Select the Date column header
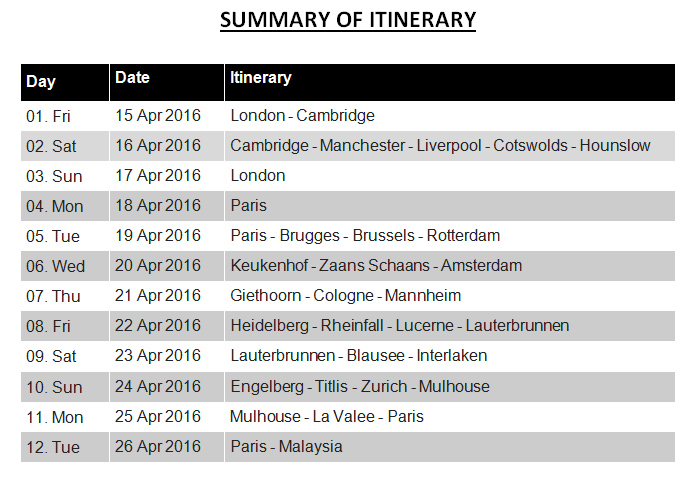This screenshot has width=694, height=482. point(167,82)
